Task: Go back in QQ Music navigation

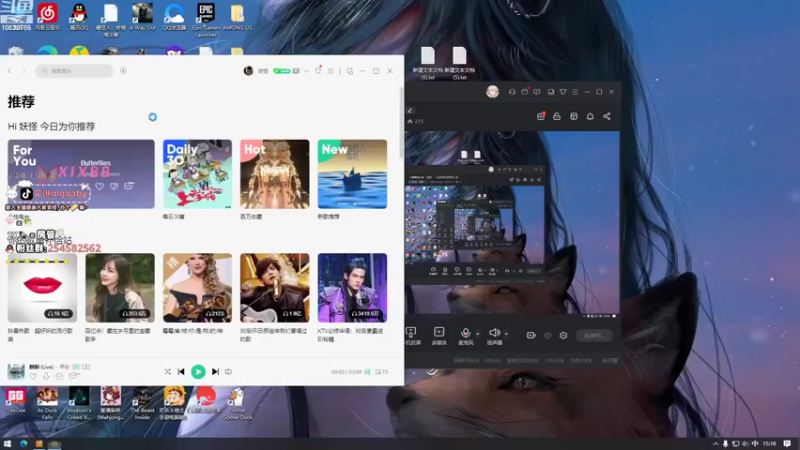Action: (x=10, y=71)
